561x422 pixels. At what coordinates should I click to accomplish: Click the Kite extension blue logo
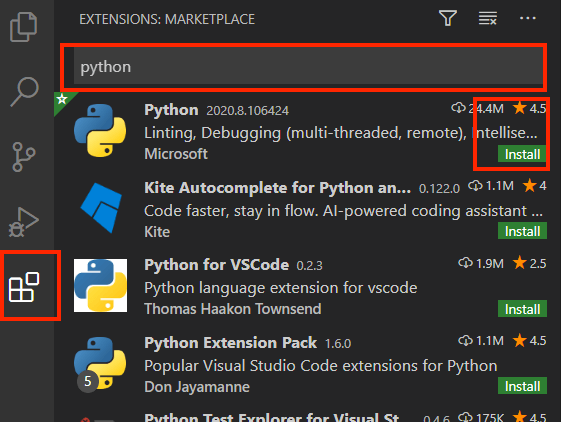[x=101, y=208]
